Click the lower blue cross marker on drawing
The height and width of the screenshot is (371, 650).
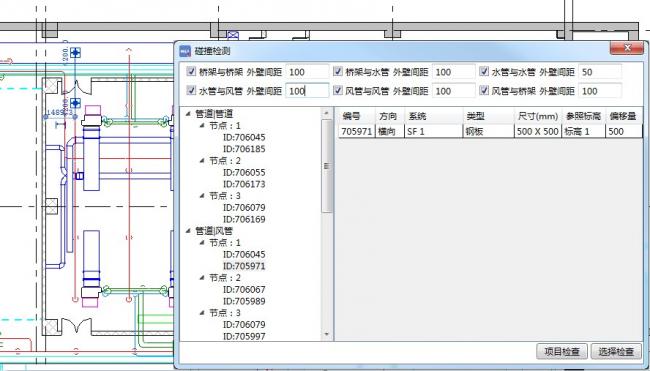coord(75,103)
